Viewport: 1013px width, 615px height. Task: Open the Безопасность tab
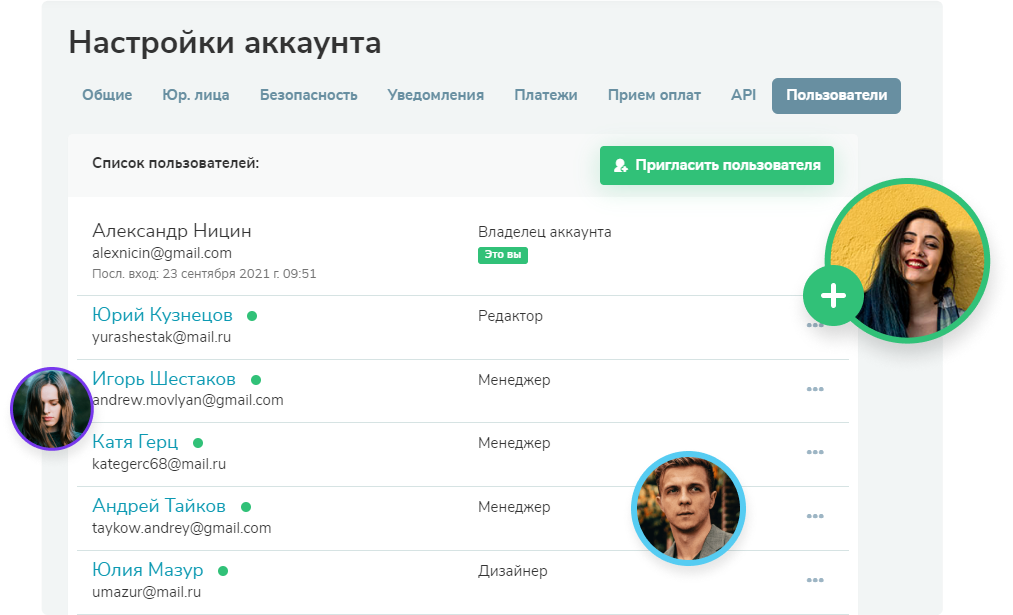[x=308, y=95]
